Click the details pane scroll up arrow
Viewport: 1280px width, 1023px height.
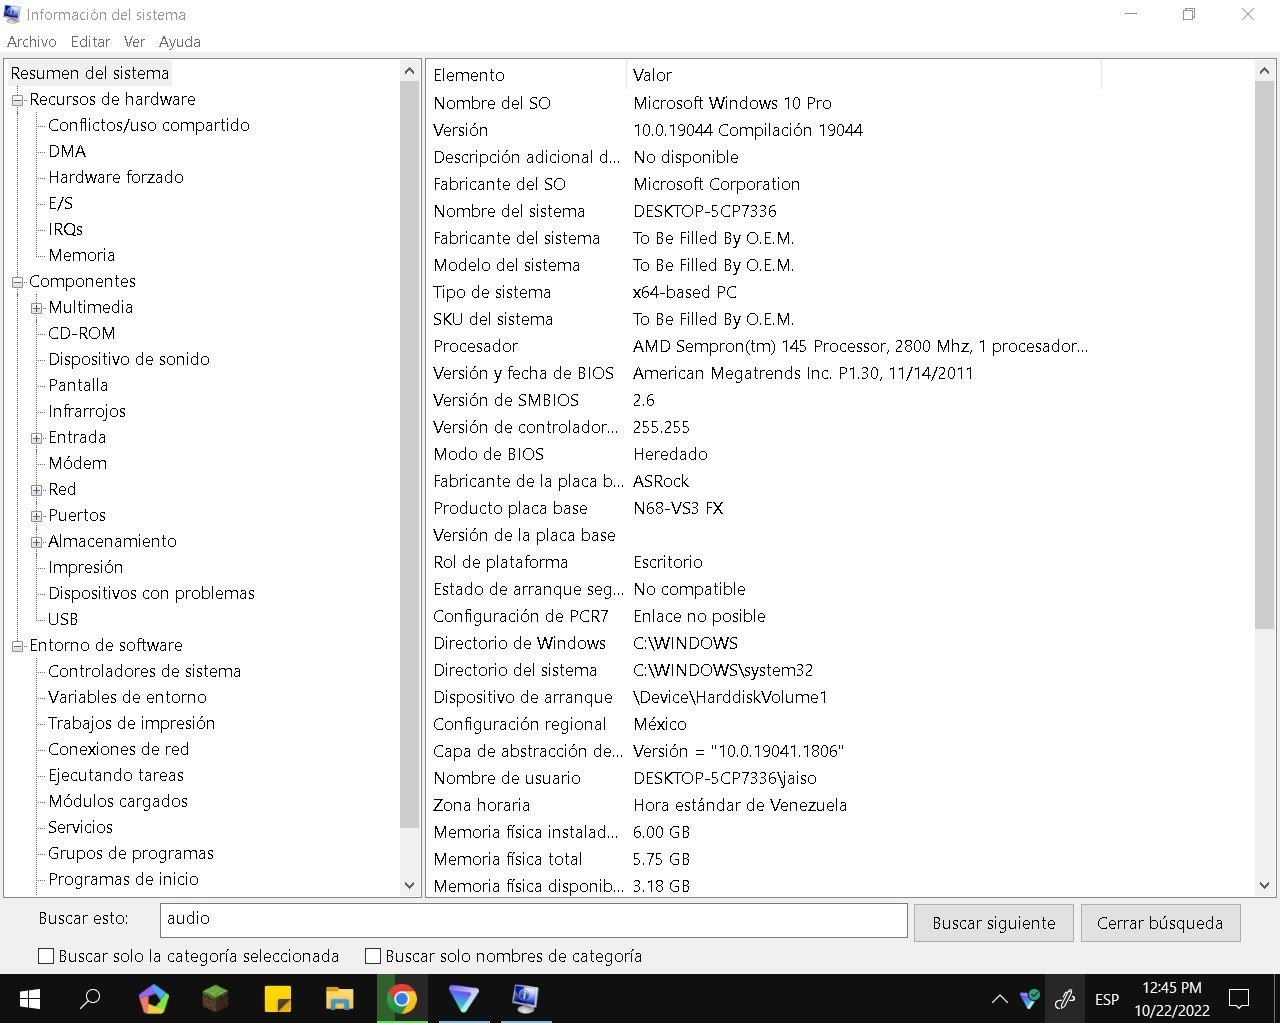pos(1264,71)
